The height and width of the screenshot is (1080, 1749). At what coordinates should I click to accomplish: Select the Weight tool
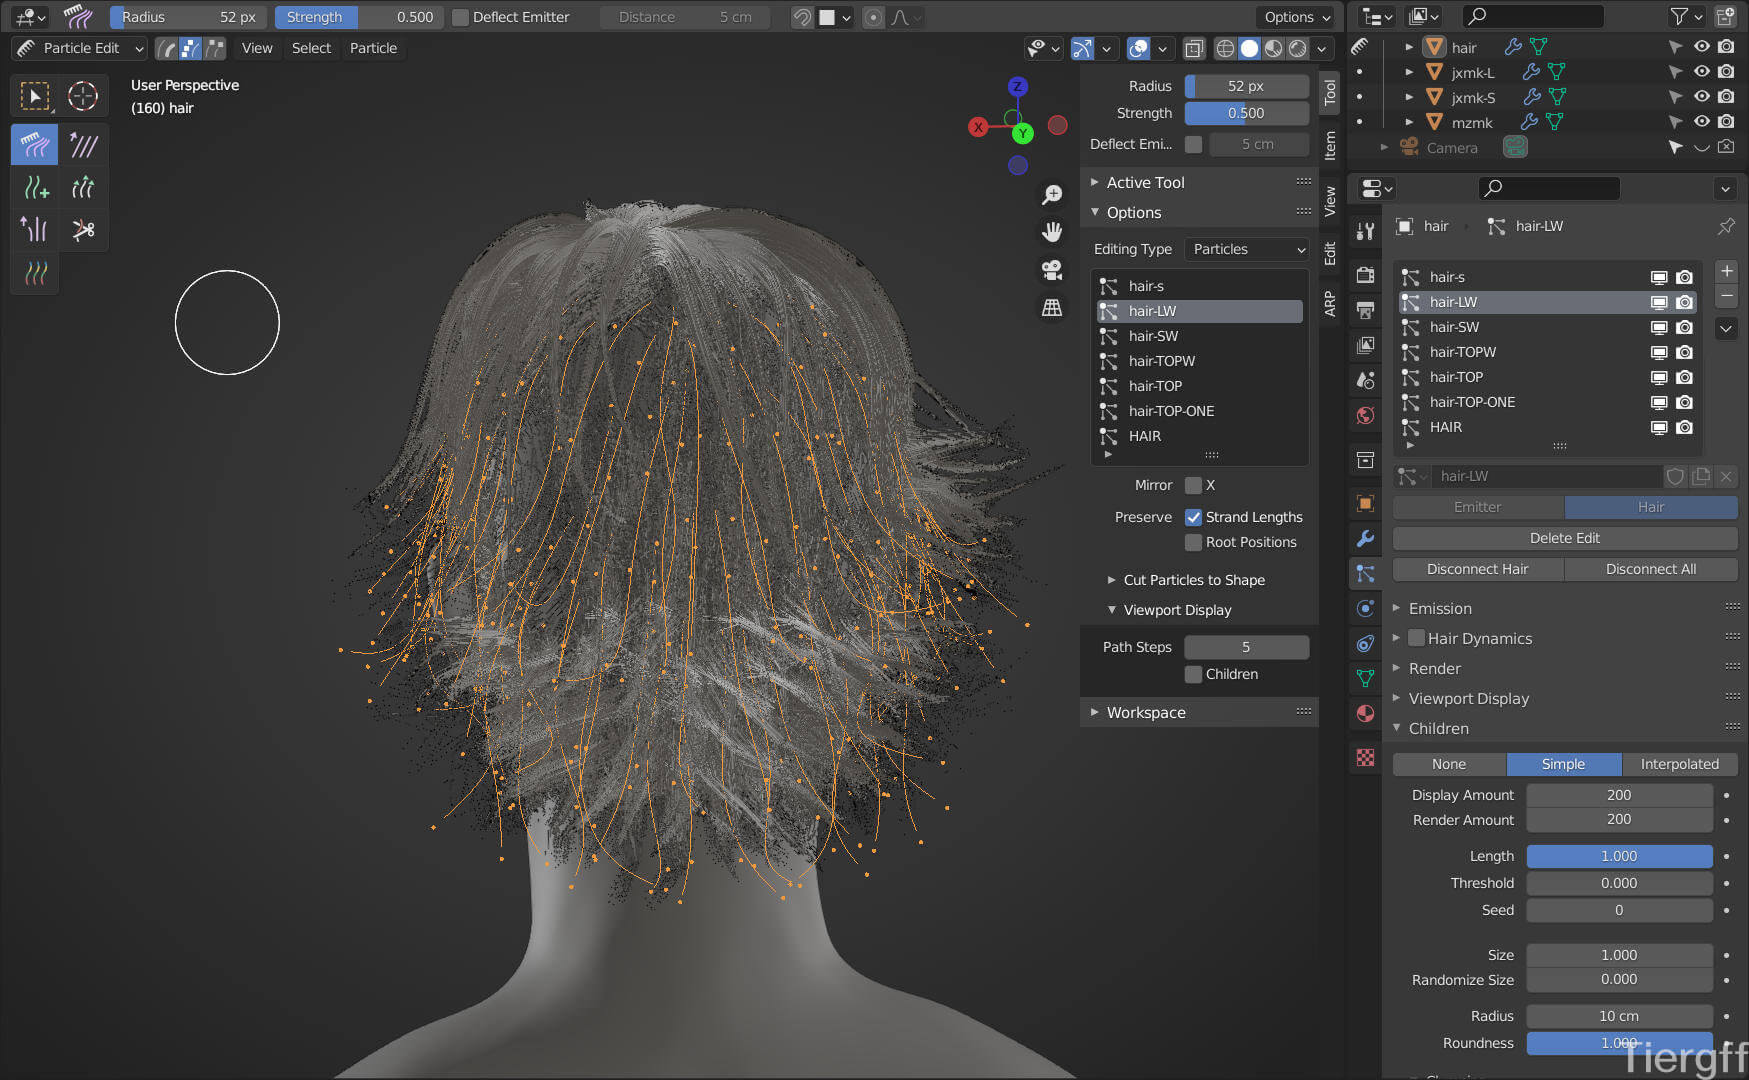pos(35,272)
